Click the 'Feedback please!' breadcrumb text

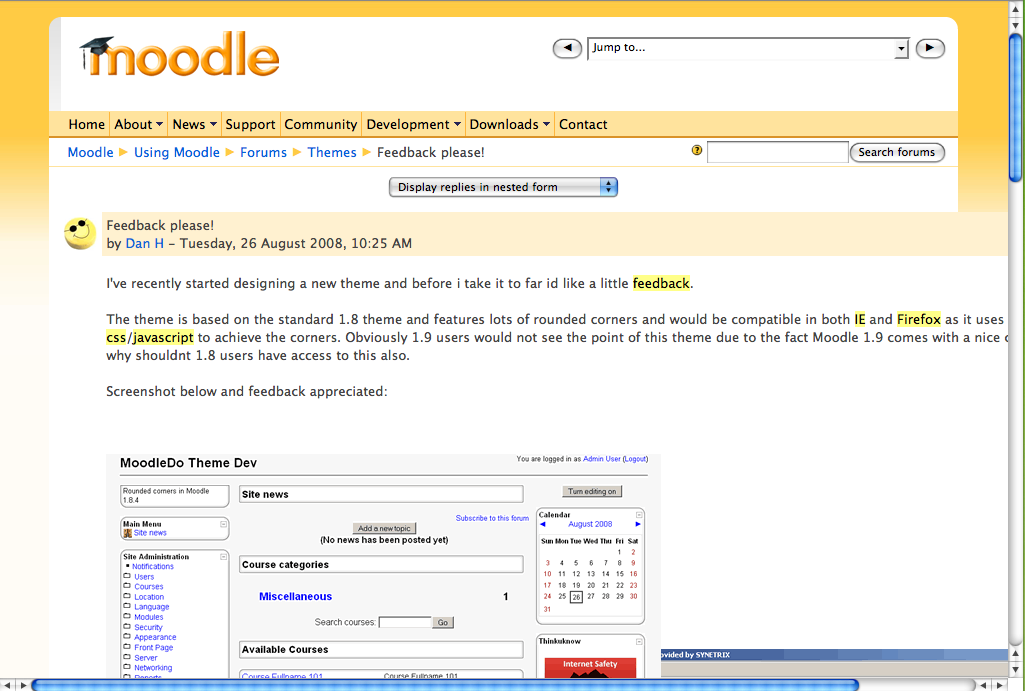(x=431, y=152)
